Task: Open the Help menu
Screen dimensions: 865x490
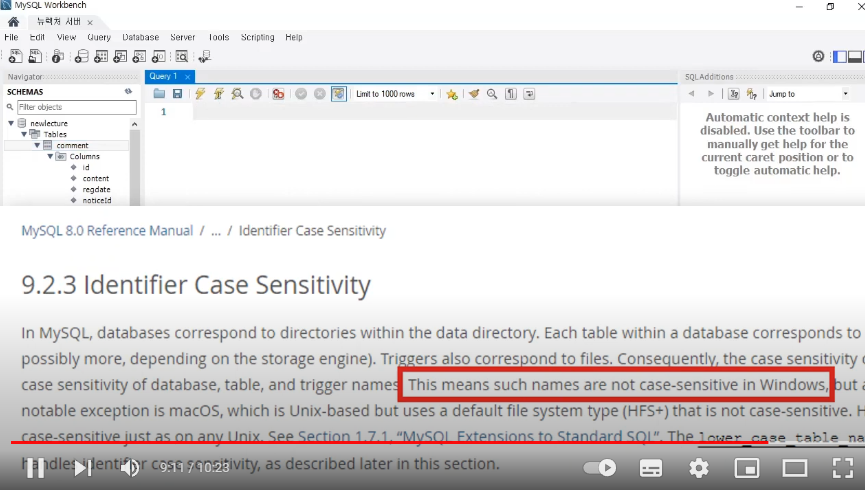Action: (x=293, y=37)
